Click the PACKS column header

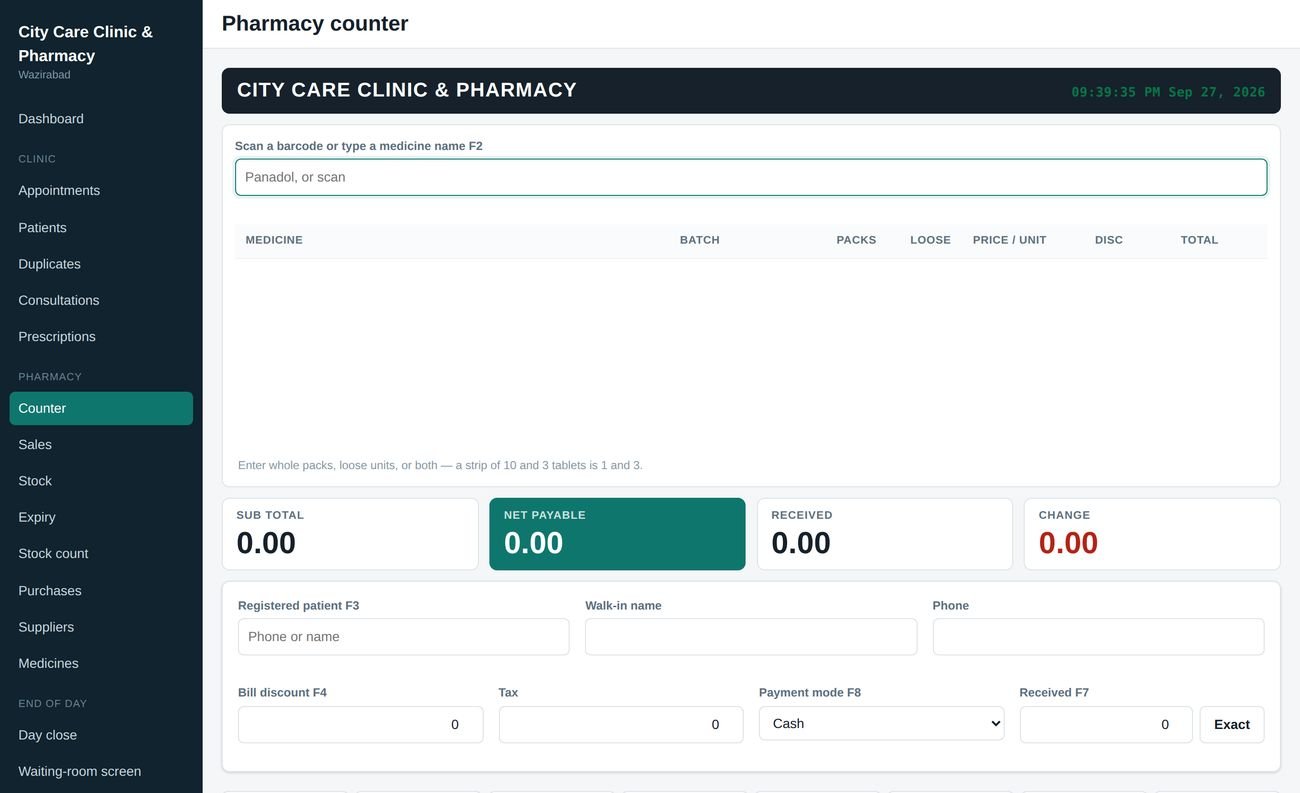pos(856,240)
